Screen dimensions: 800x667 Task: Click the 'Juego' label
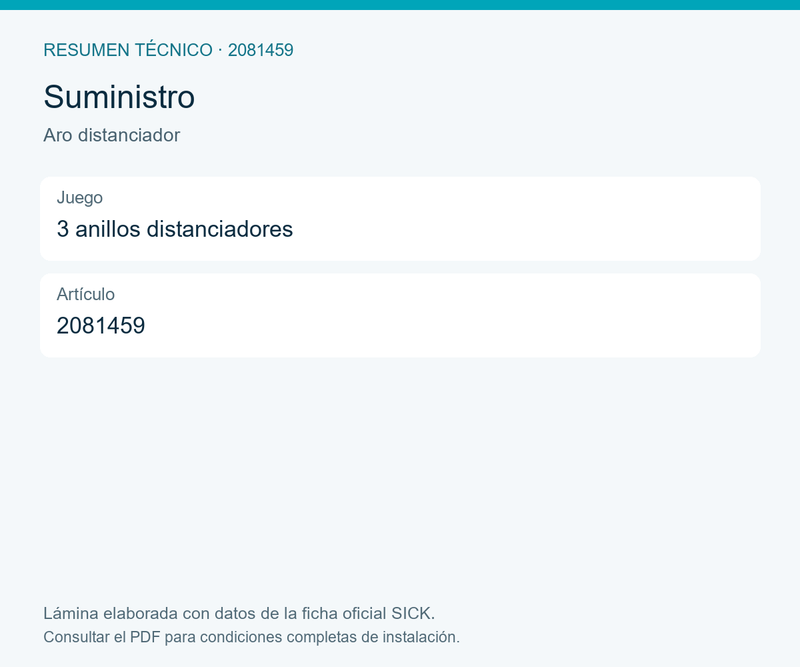point(80,197)
